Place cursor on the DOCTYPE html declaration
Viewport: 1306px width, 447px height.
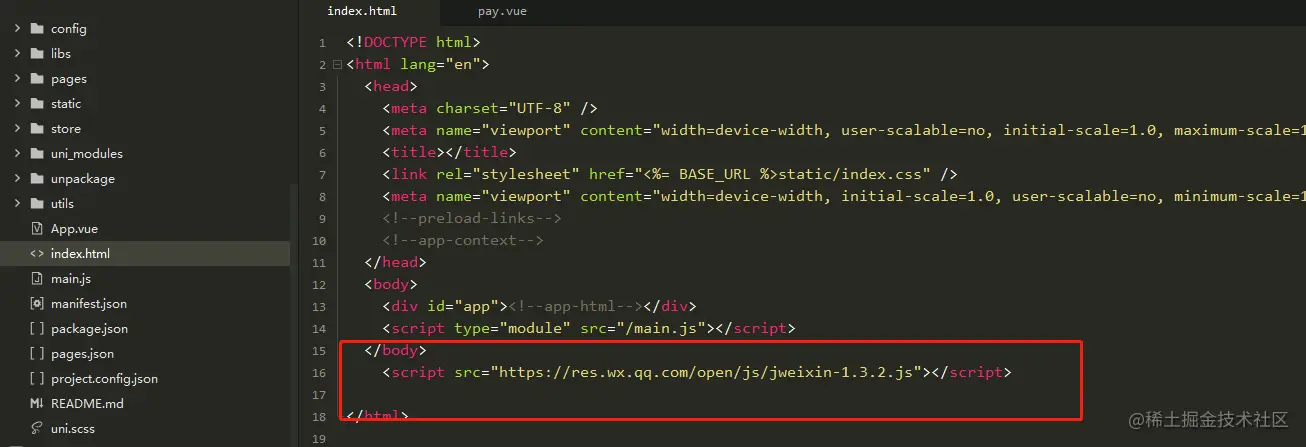coord(414,43)
